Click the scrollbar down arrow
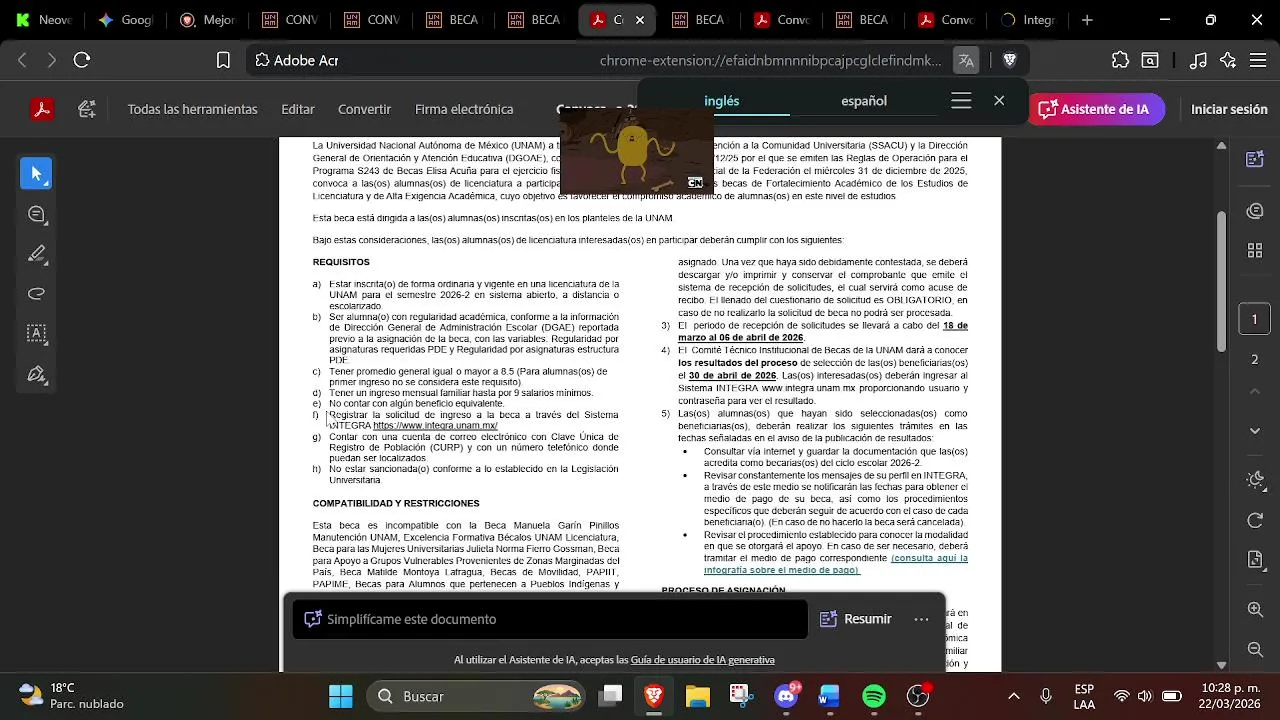 1221,665
